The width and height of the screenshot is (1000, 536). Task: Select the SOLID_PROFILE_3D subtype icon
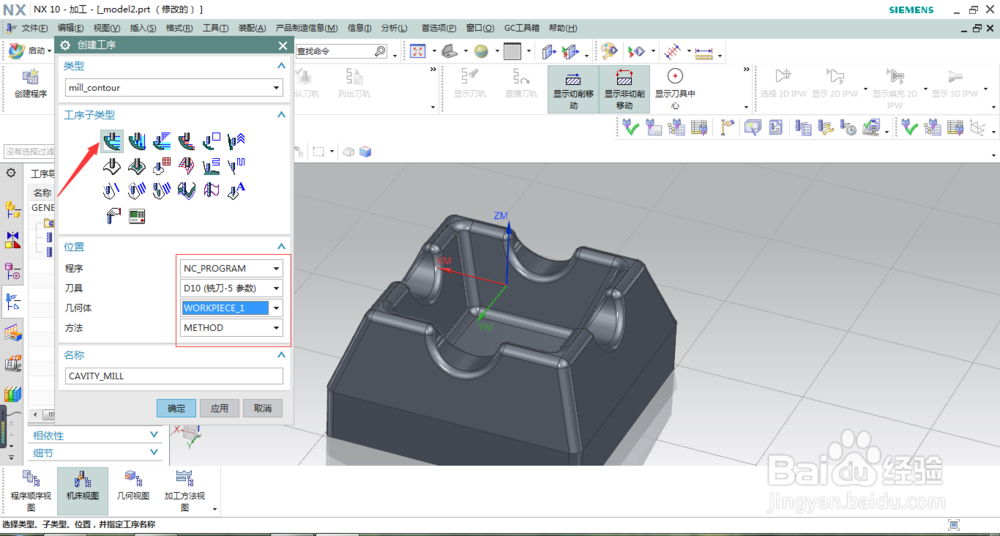pos(187,190)
